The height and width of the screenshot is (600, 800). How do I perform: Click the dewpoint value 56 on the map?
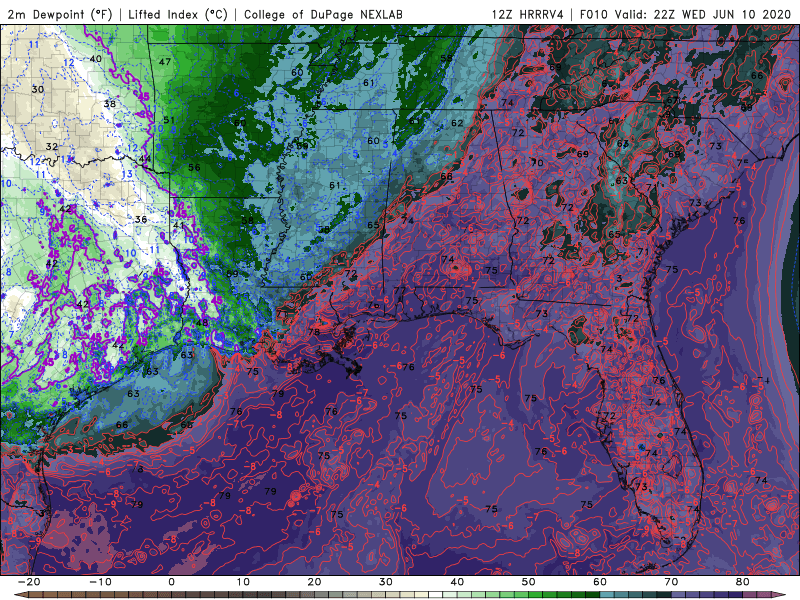pos(194,167)
